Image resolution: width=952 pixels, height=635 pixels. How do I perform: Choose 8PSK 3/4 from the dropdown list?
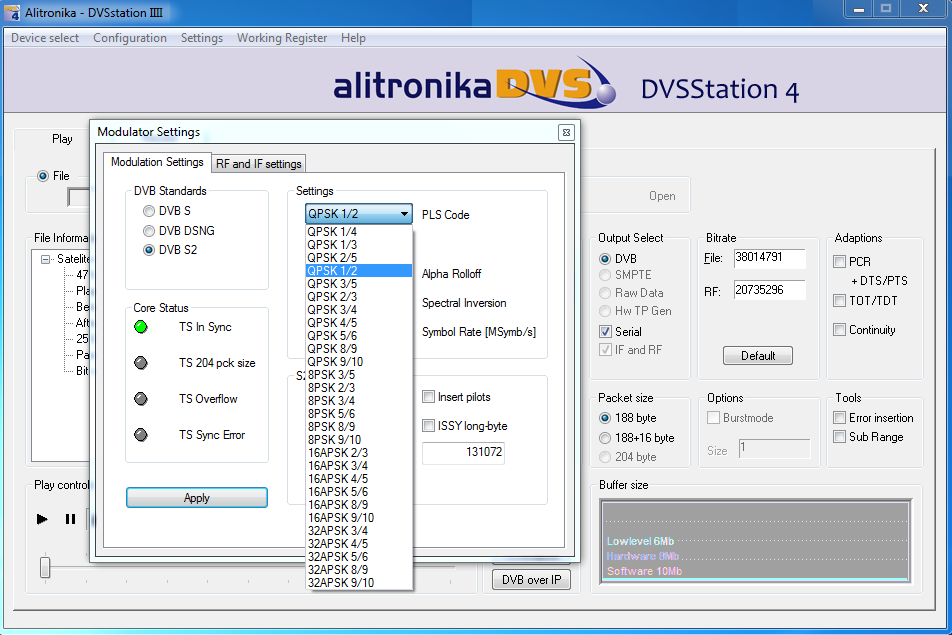click(331, 401)
